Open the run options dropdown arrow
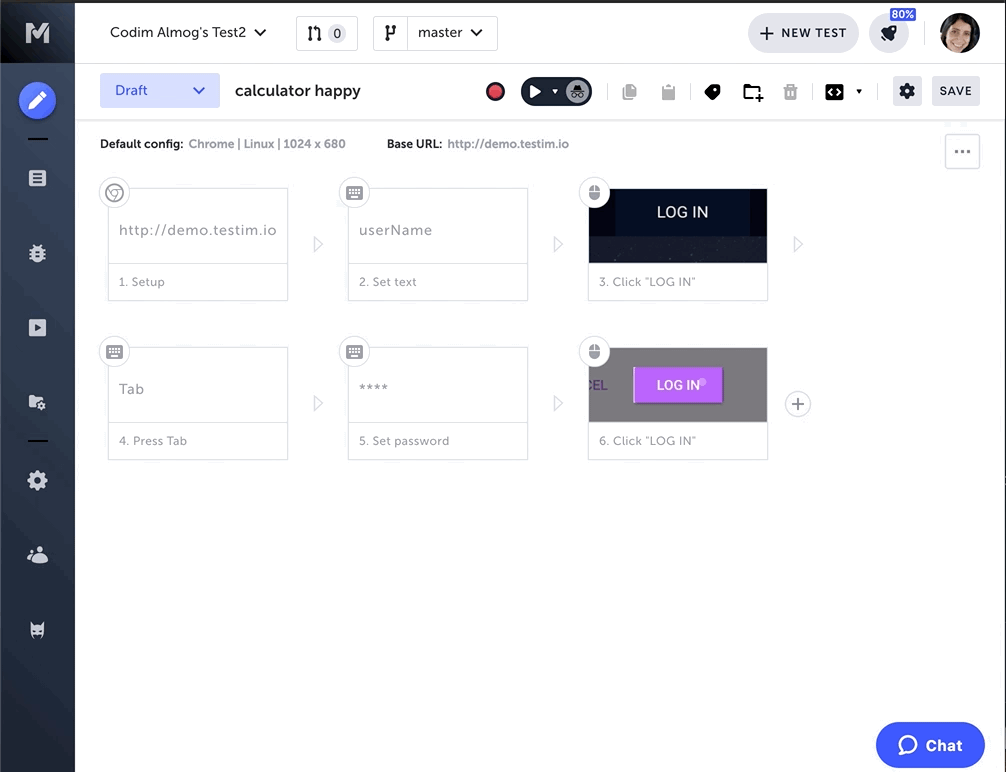The width and height of the screenshot is (1006, 772). pyautogui.click(x=555, y=91)
